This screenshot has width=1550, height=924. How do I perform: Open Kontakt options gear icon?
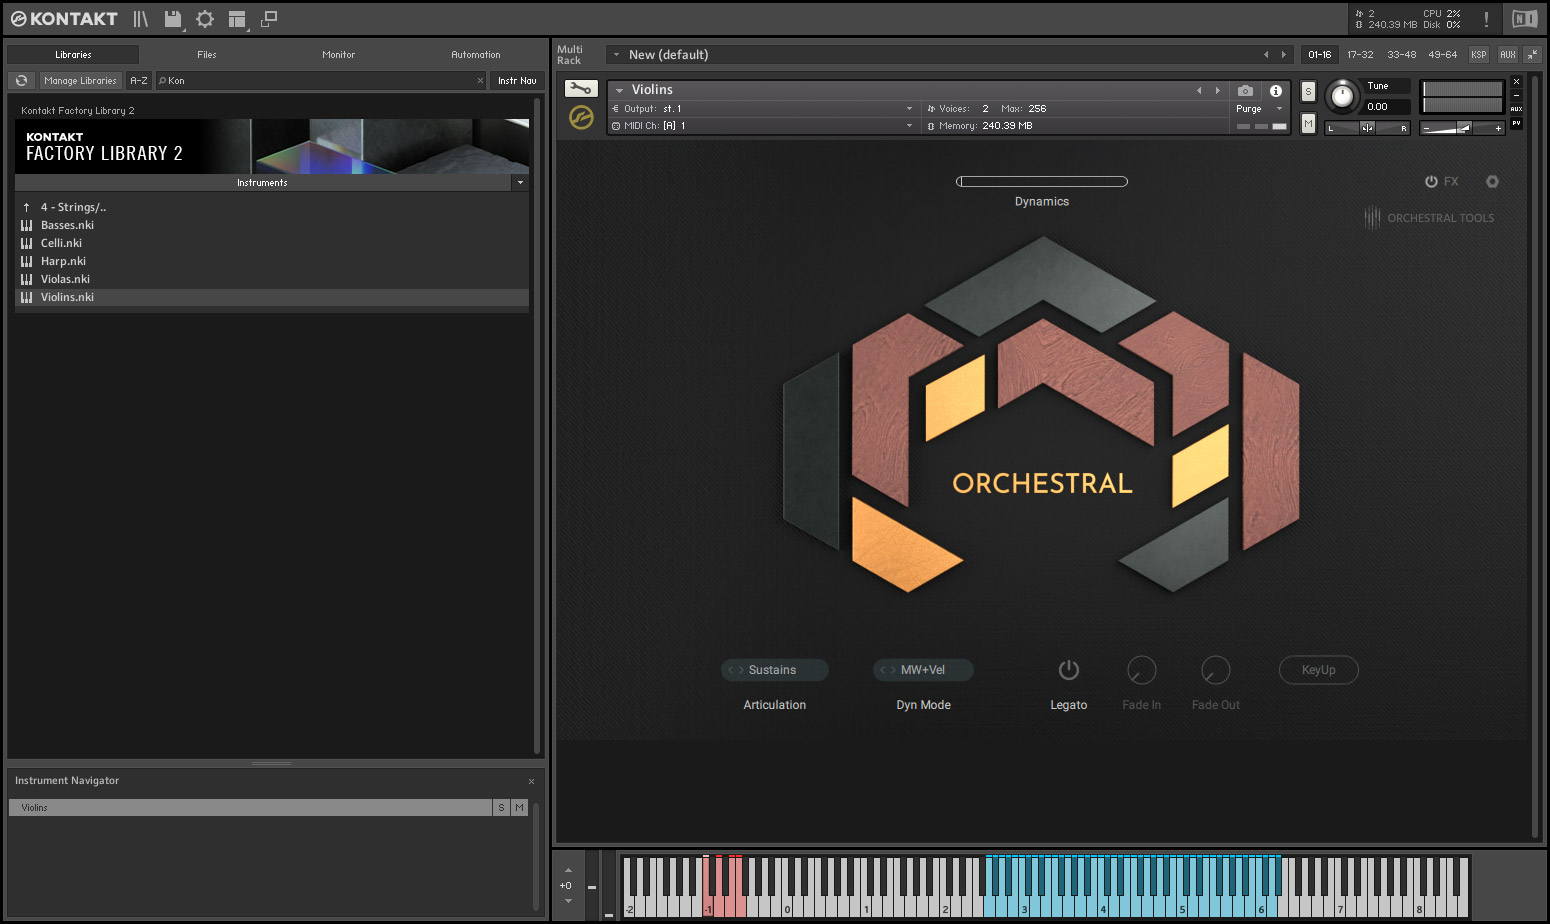205,19
